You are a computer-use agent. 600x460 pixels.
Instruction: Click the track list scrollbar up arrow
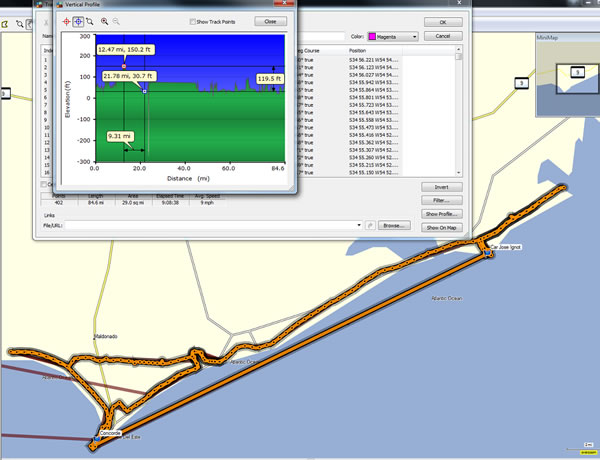click(459, 50)
